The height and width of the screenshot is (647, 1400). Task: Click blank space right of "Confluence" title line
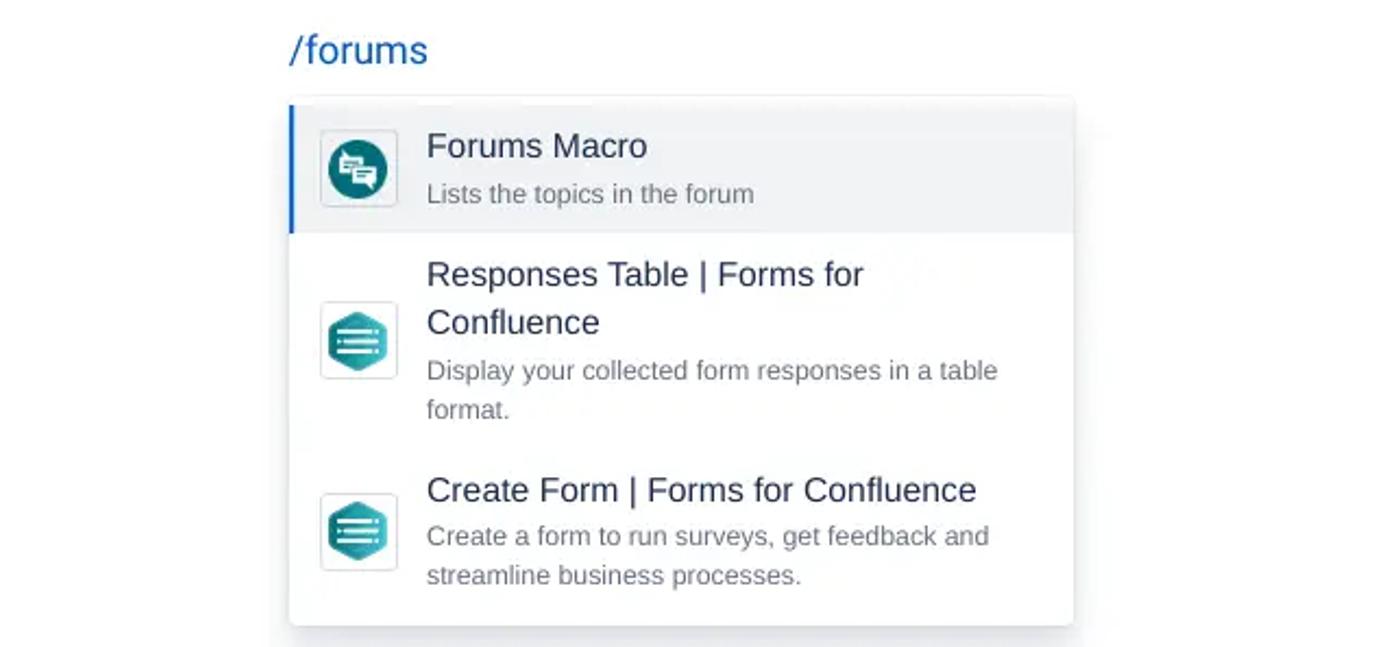(x=820, y=323)
